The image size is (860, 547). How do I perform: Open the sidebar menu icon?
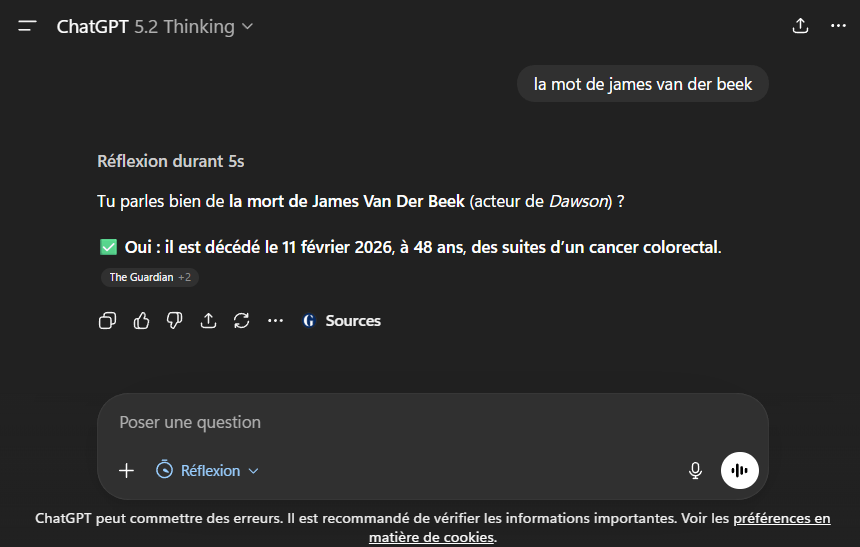pos(27,26)
